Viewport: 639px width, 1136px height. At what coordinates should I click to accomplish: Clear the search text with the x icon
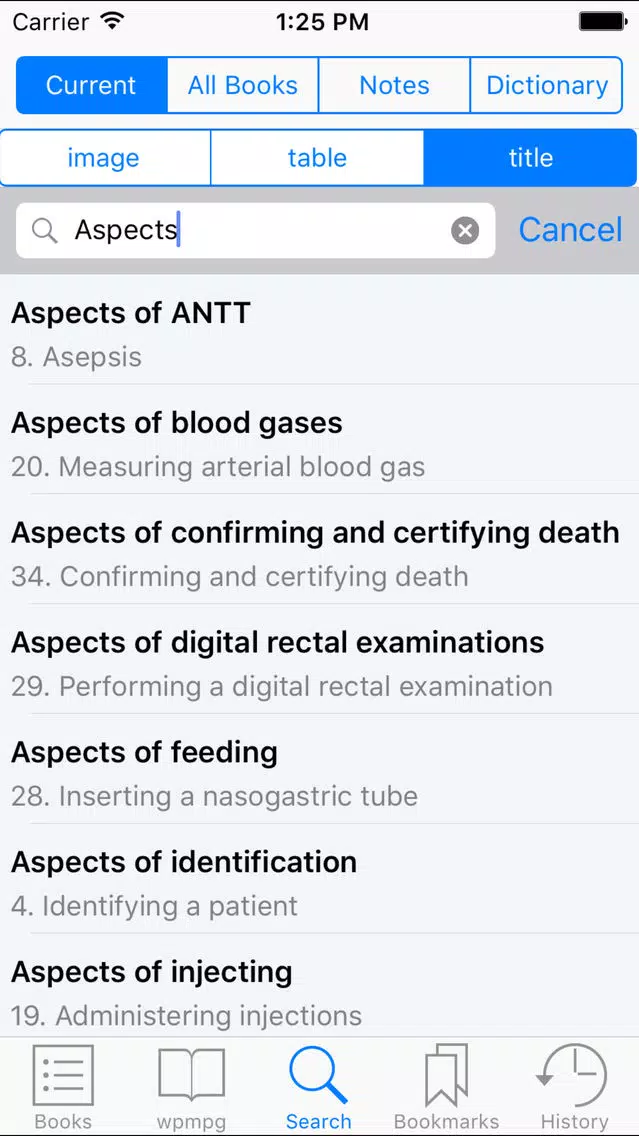pos(465,230)
